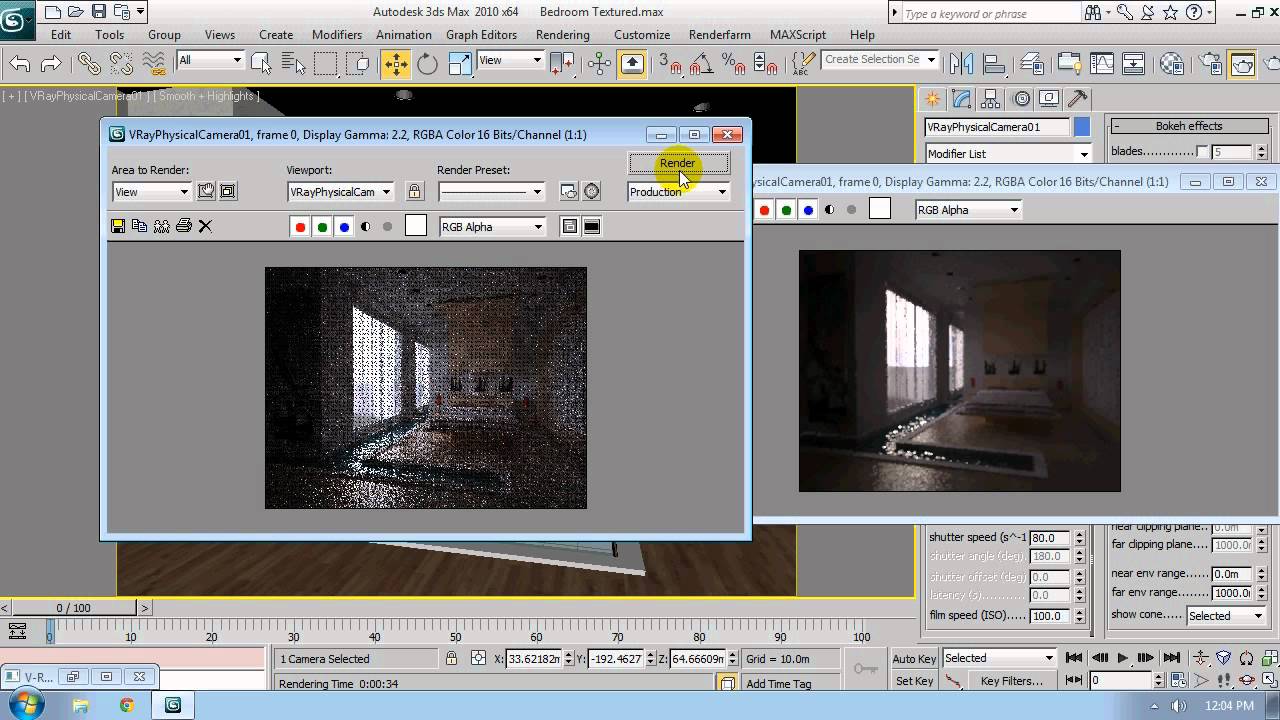
Task: Collapse the Bokeh effects rollout
Action: [1188, 126]
